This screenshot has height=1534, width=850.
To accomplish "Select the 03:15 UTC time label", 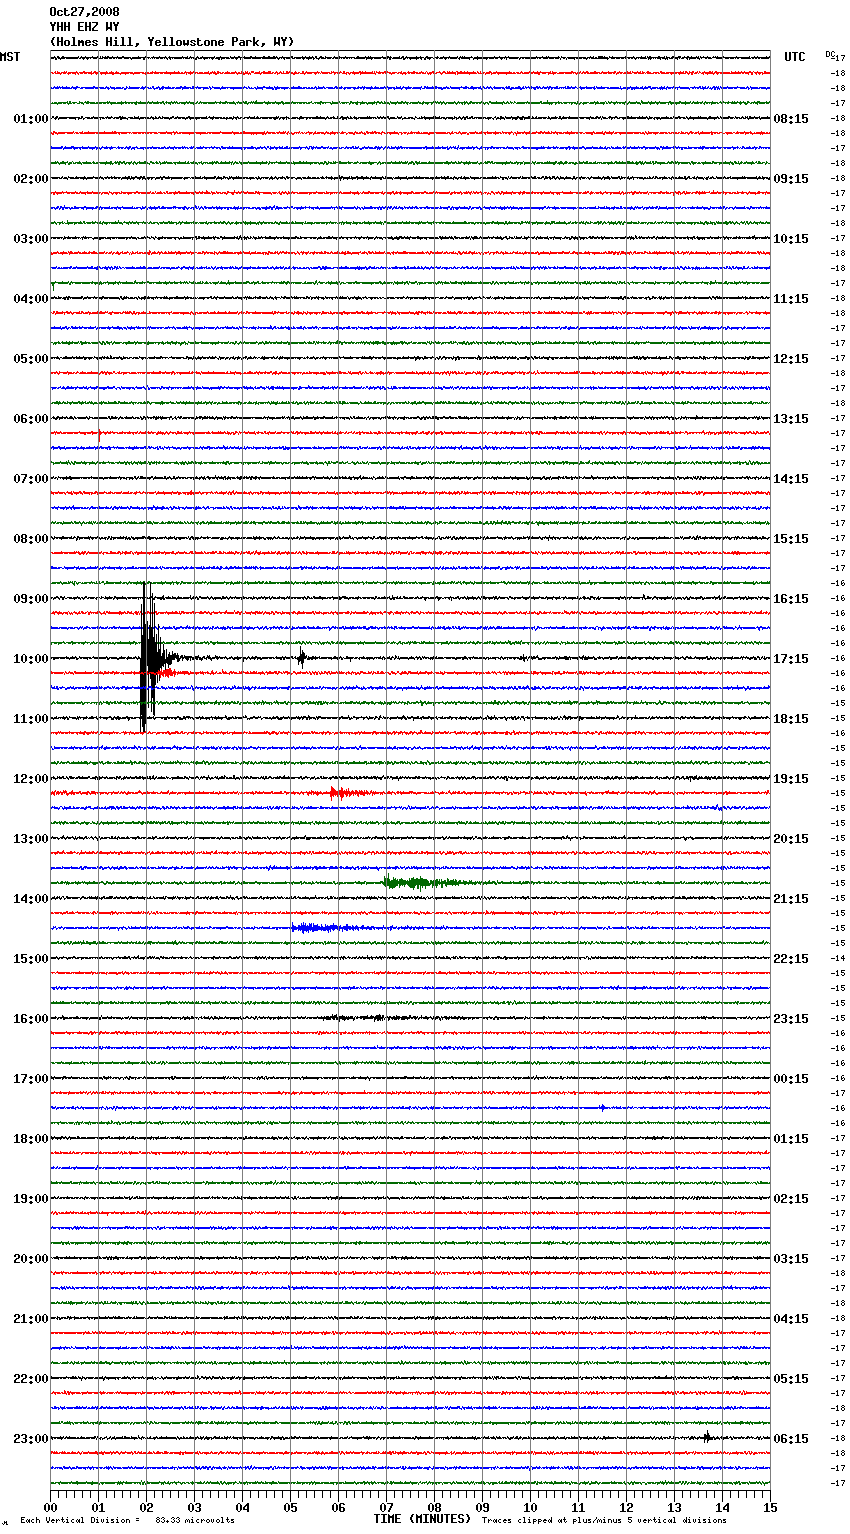I will (x=791, y=1259).
